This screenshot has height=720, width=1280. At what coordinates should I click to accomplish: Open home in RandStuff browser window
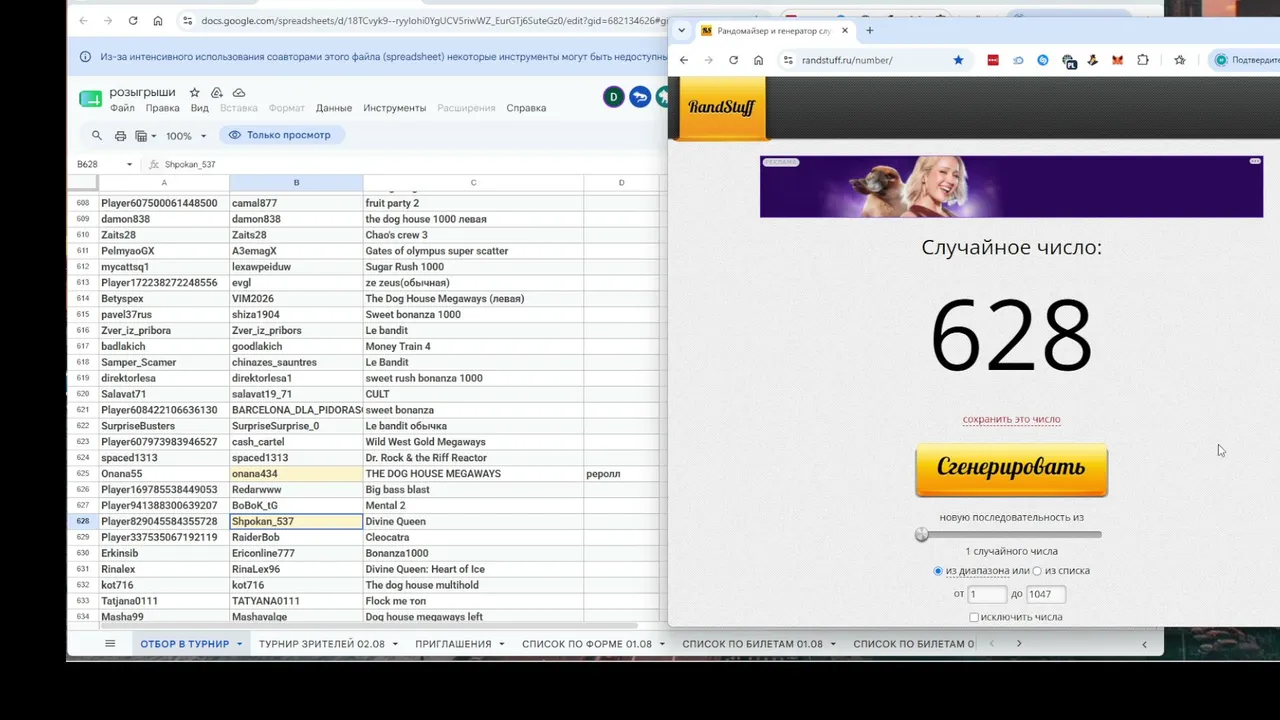click(x=758, y=60)
